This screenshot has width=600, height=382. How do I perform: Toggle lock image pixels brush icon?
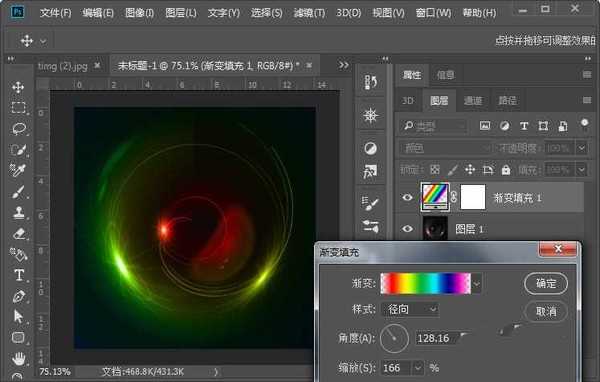(453, 170)
